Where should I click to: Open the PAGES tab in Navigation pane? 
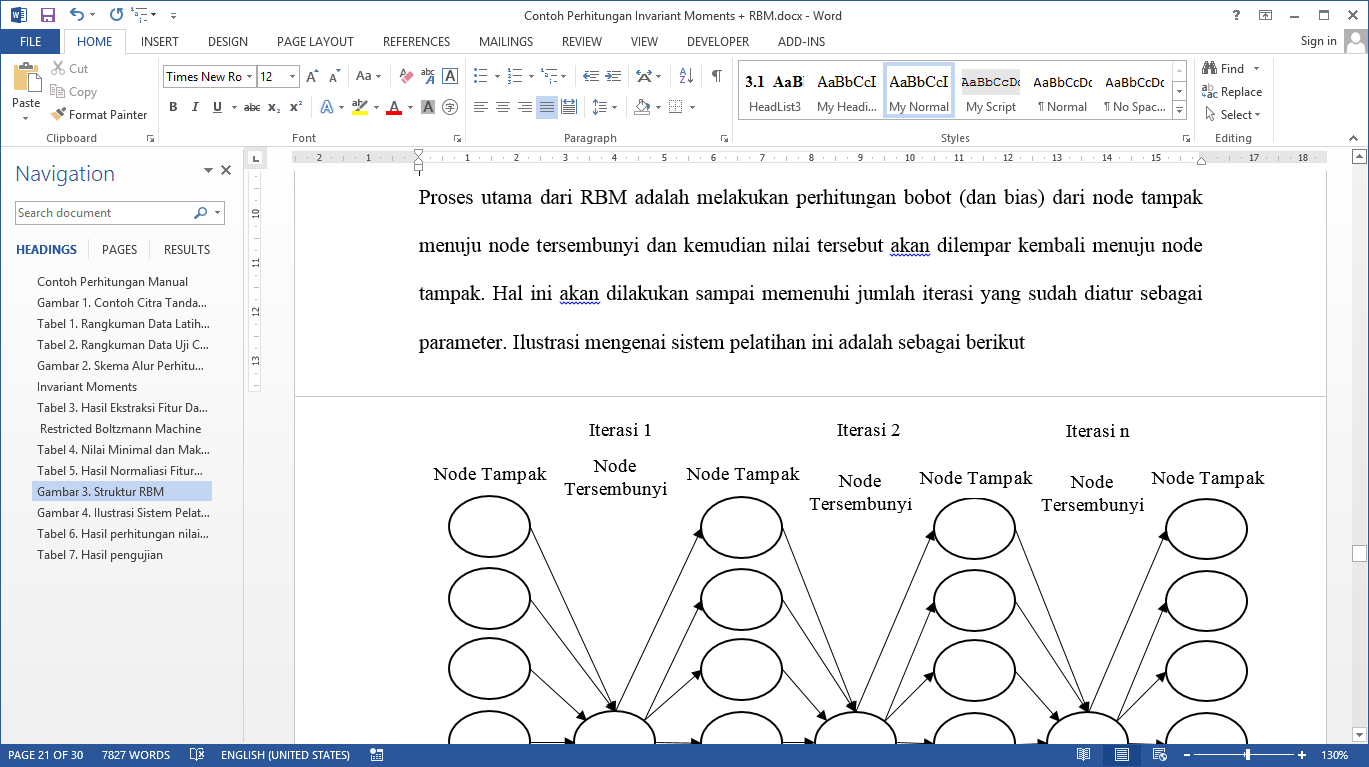point(119,250)
